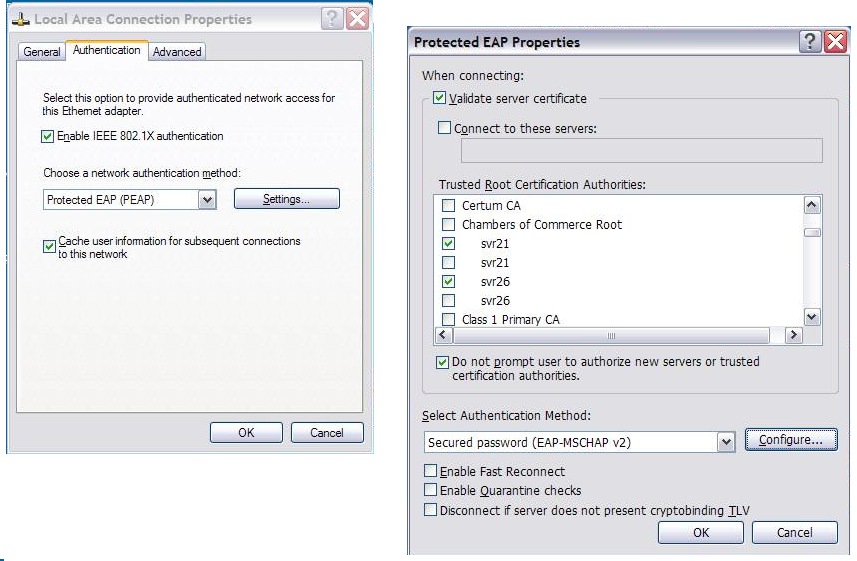Close the Protected EAP Properties dialog
Viewport: 857px width, 561px height.
835,42
